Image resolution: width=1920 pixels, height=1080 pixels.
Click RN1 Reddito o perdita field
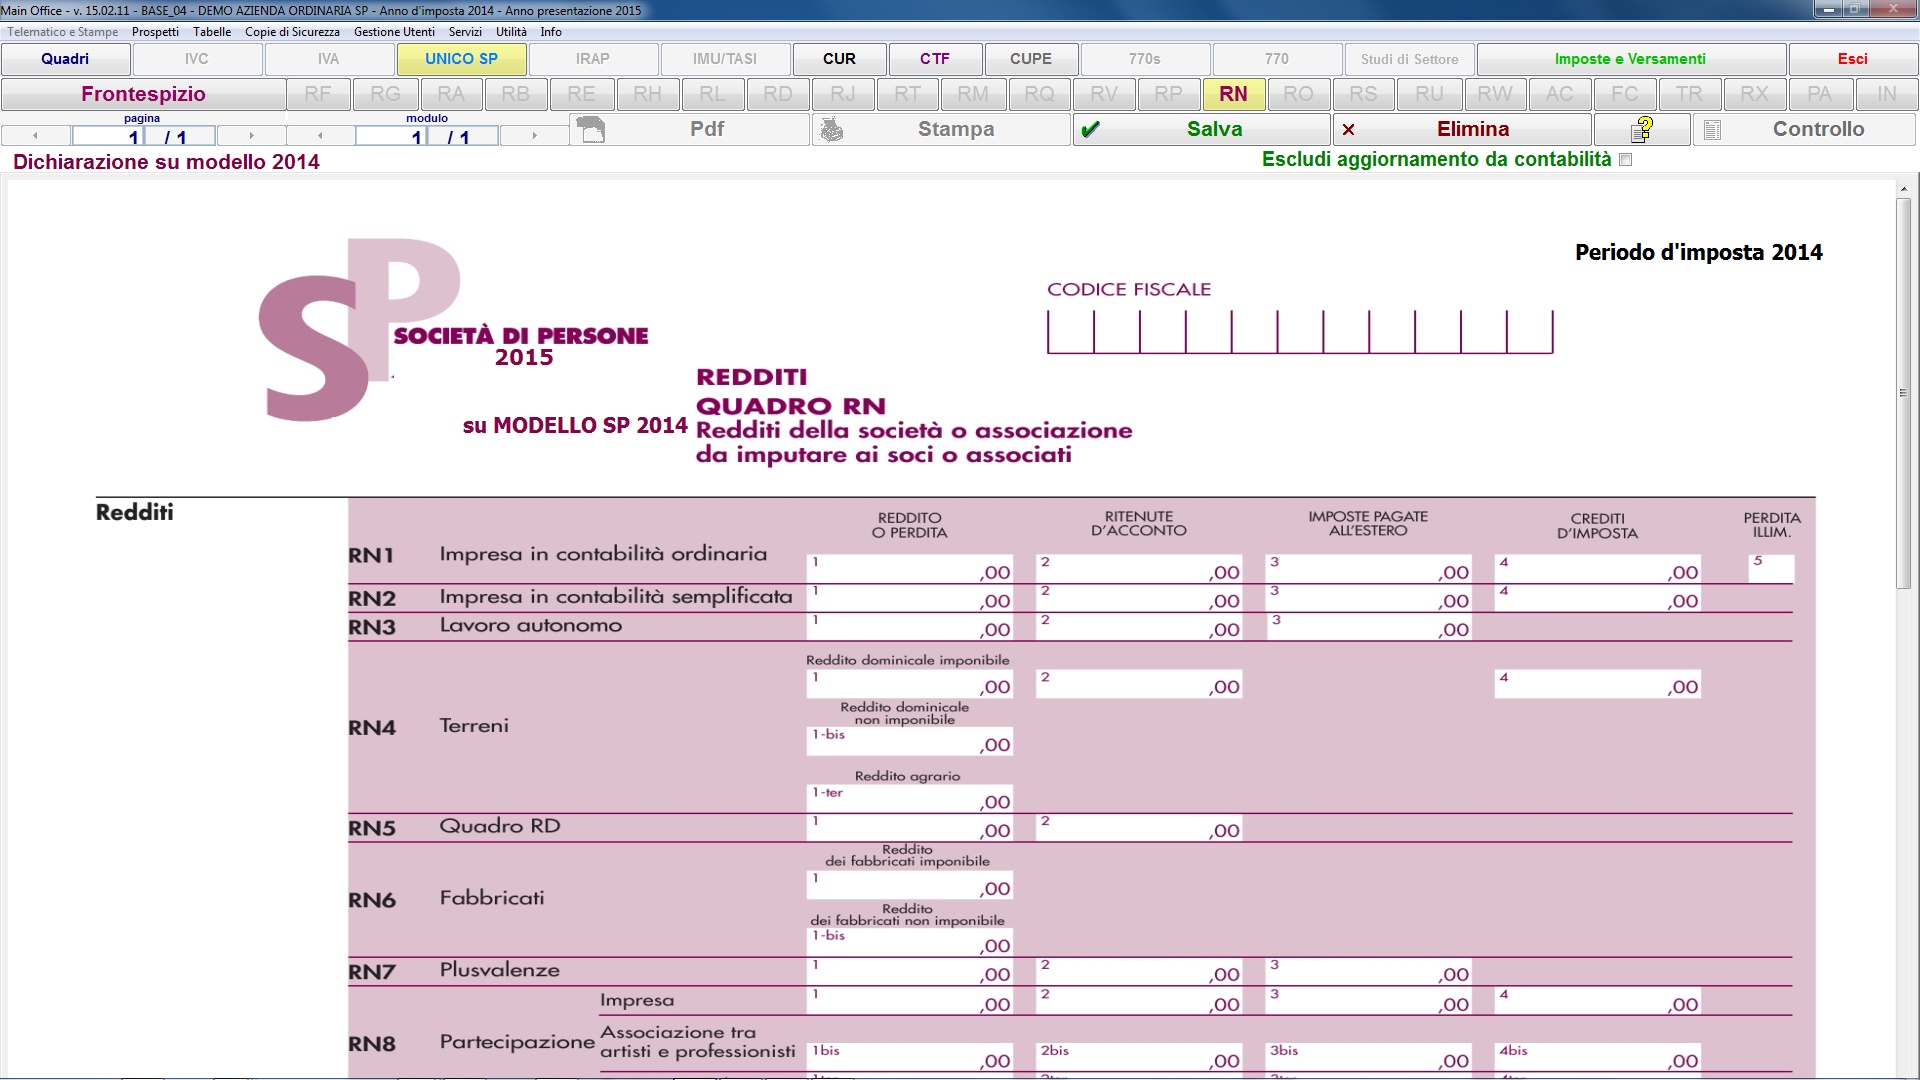910,569
